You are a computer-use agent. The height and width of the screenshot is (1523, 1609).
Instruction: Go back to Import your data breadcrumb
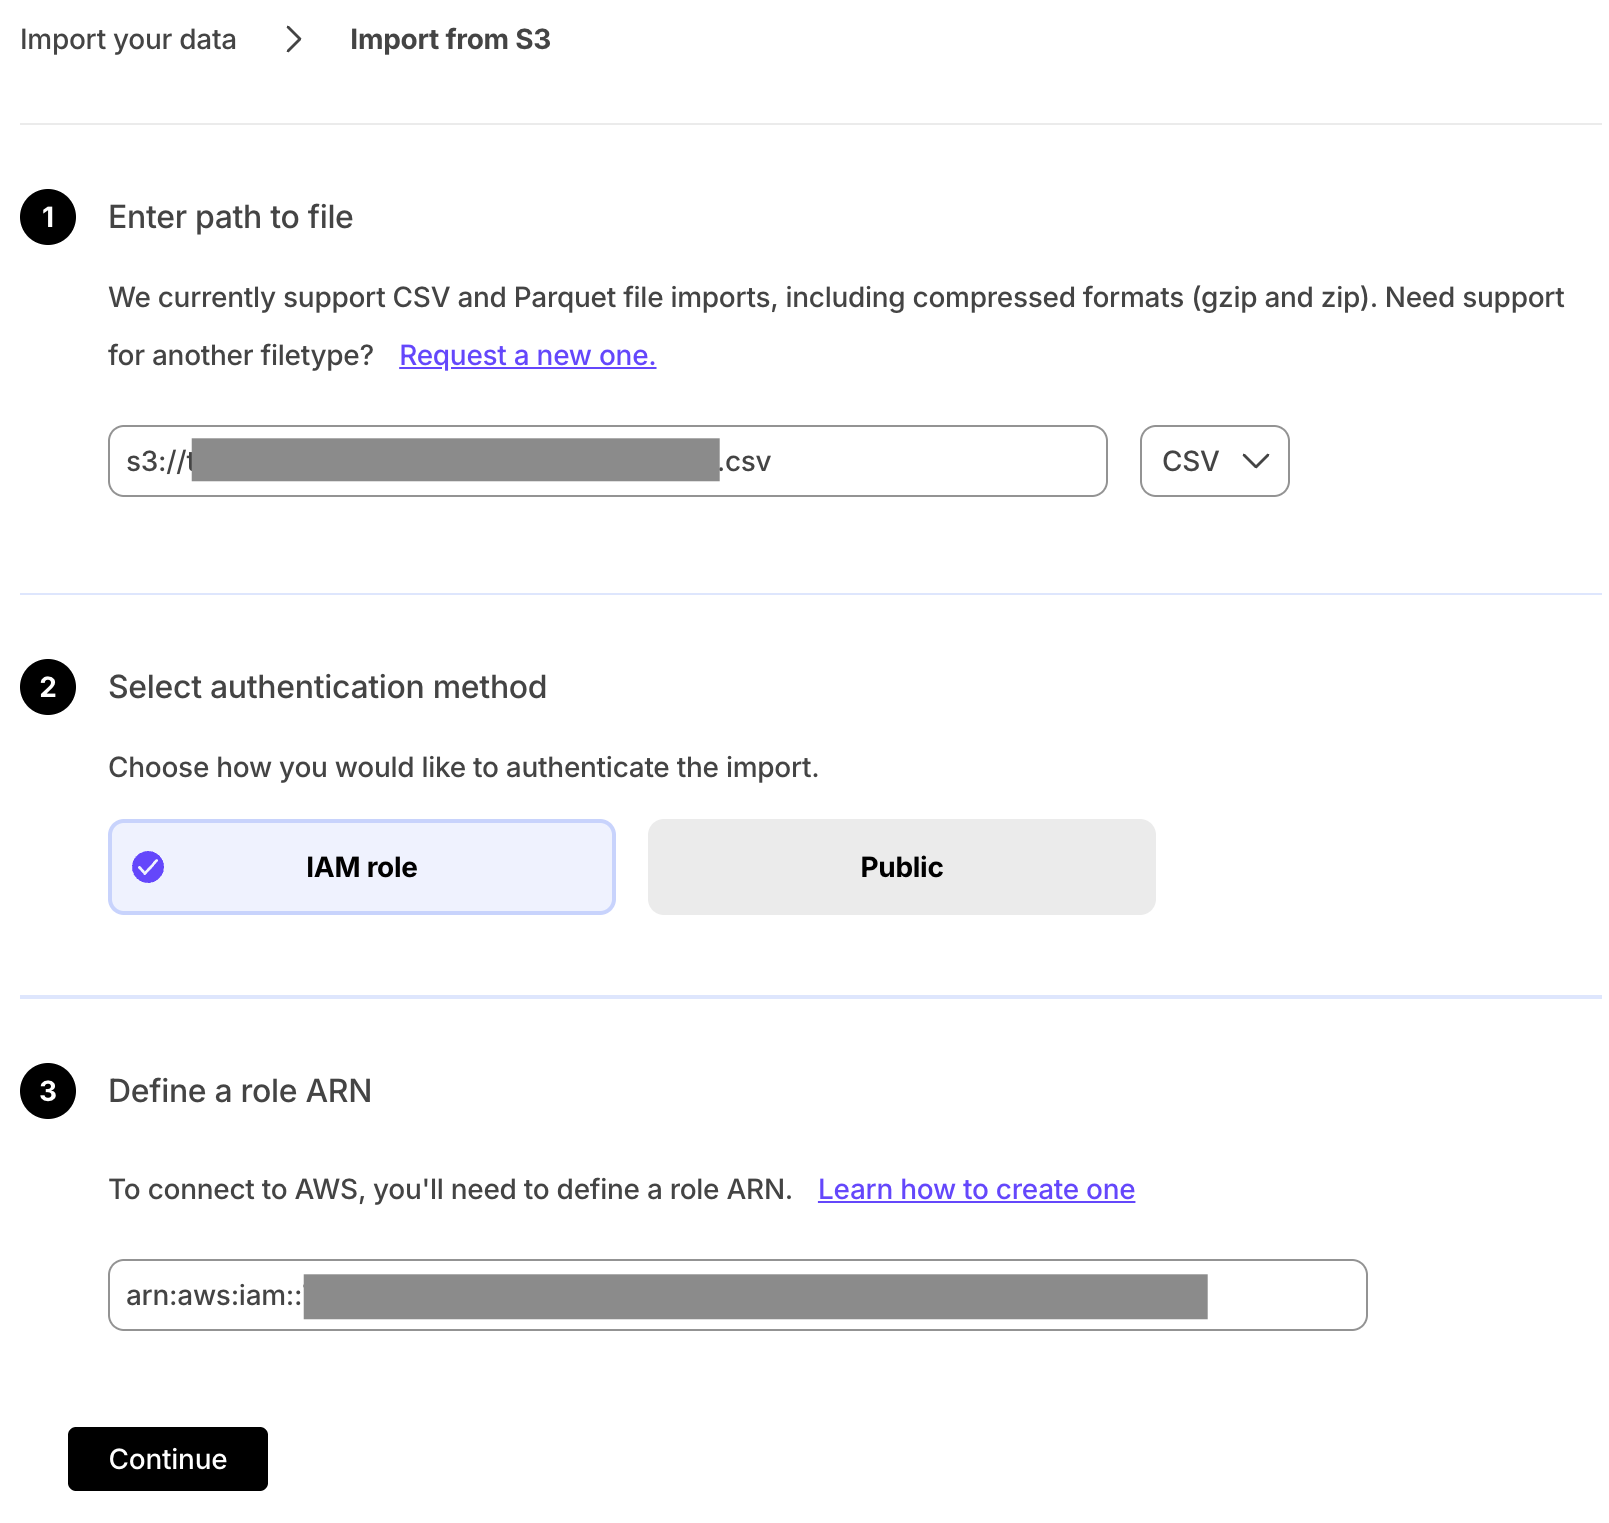click(x=128, y=40)
